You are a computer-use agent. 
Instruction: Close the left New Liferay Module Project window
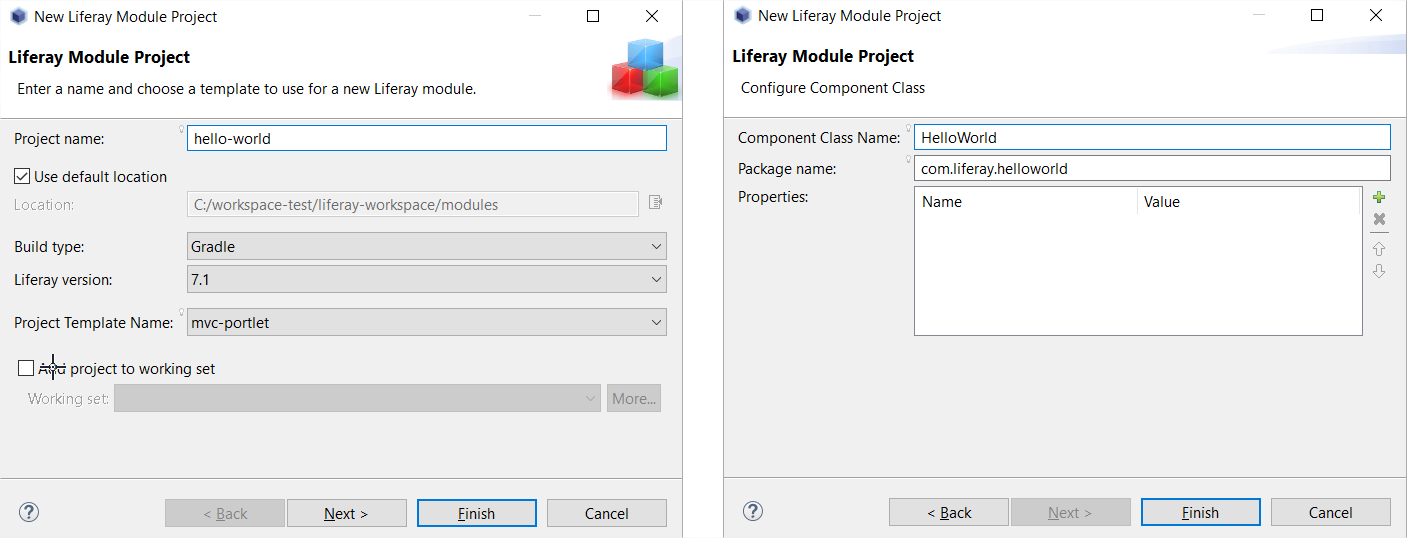click(652, 16)
